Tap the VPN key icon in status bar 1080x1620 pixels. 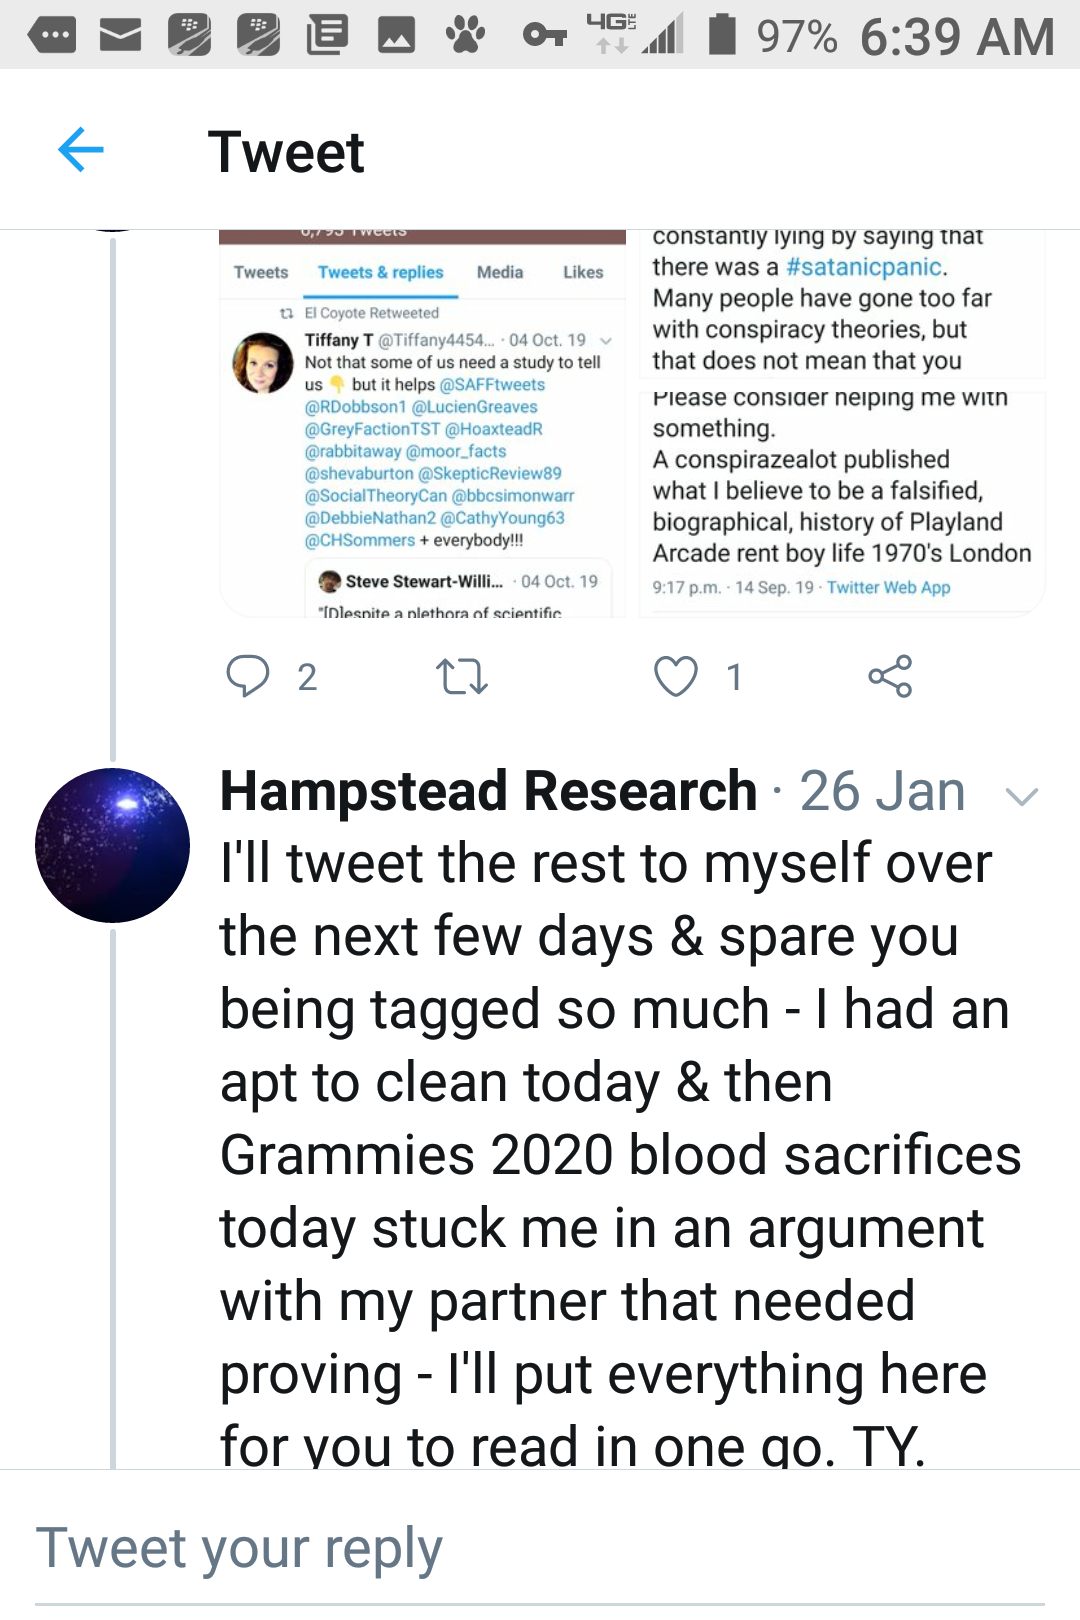(x=544, y=36)
